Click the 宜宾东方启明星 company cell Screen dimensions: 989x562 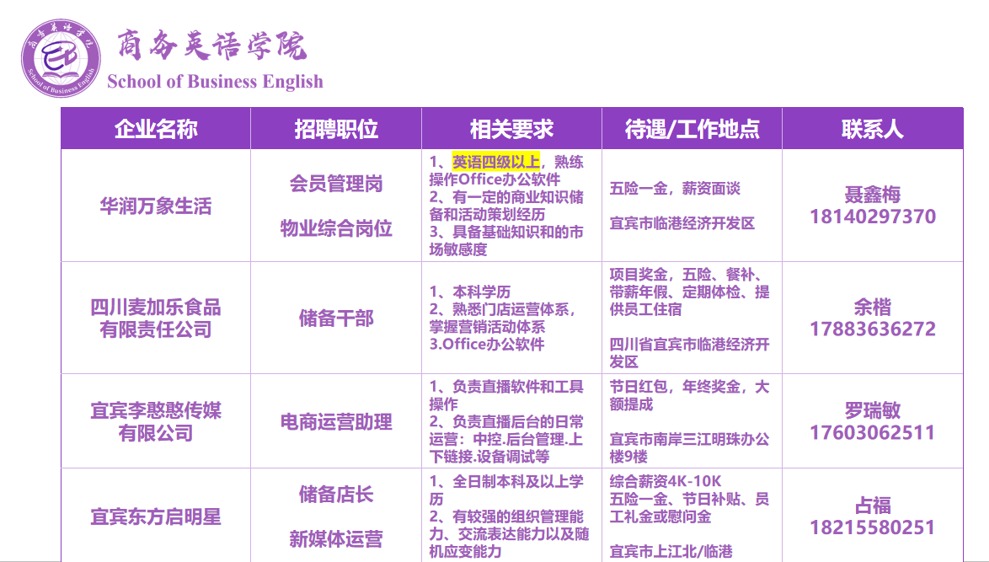tap(156, 517)
